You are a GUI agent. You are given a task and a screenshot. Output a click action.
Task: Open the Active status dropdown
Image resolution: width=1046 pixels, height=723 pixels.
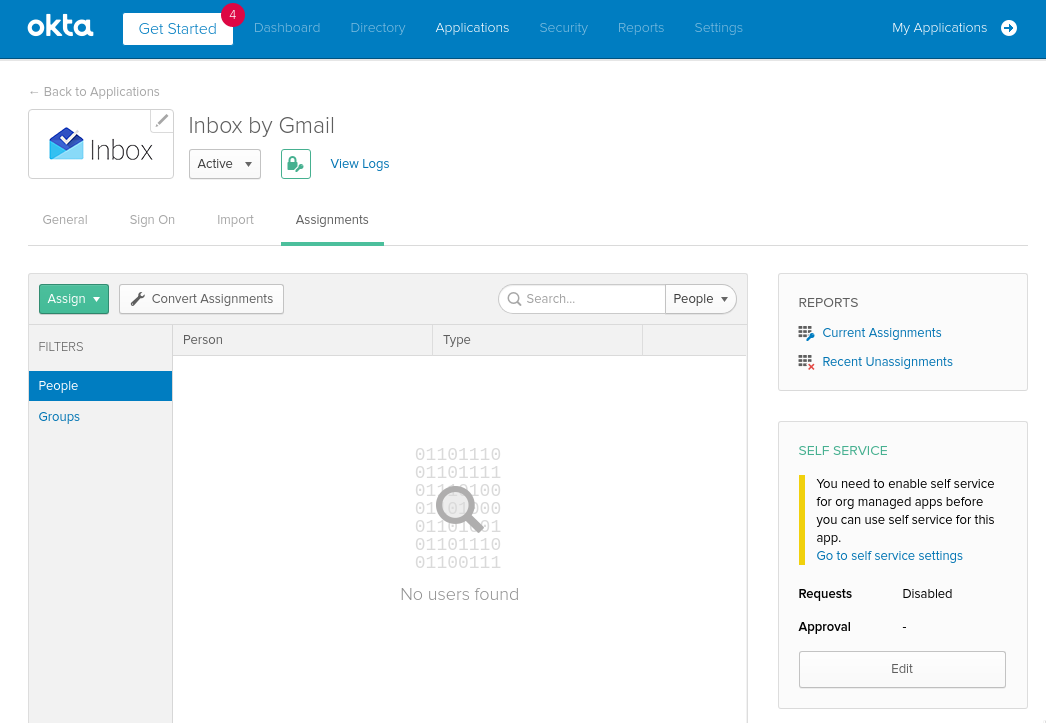pos(225,164)
